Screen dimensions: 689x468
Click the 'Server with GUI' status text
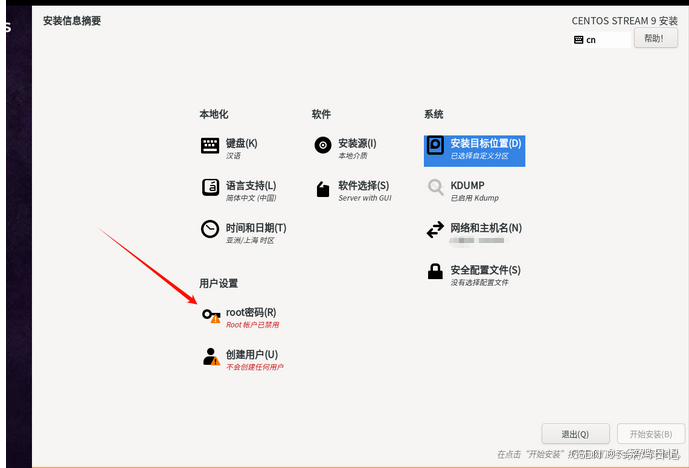coord(365,198)
